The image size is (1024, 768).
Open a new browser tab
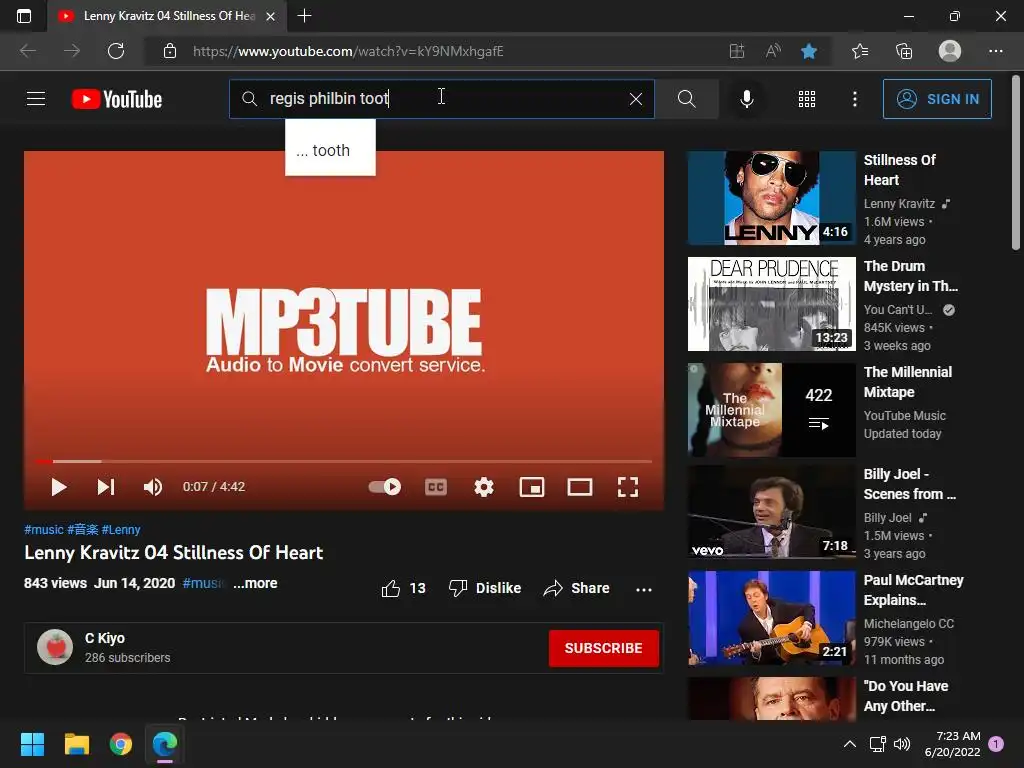pyautogui.click(x=304, y=16)
